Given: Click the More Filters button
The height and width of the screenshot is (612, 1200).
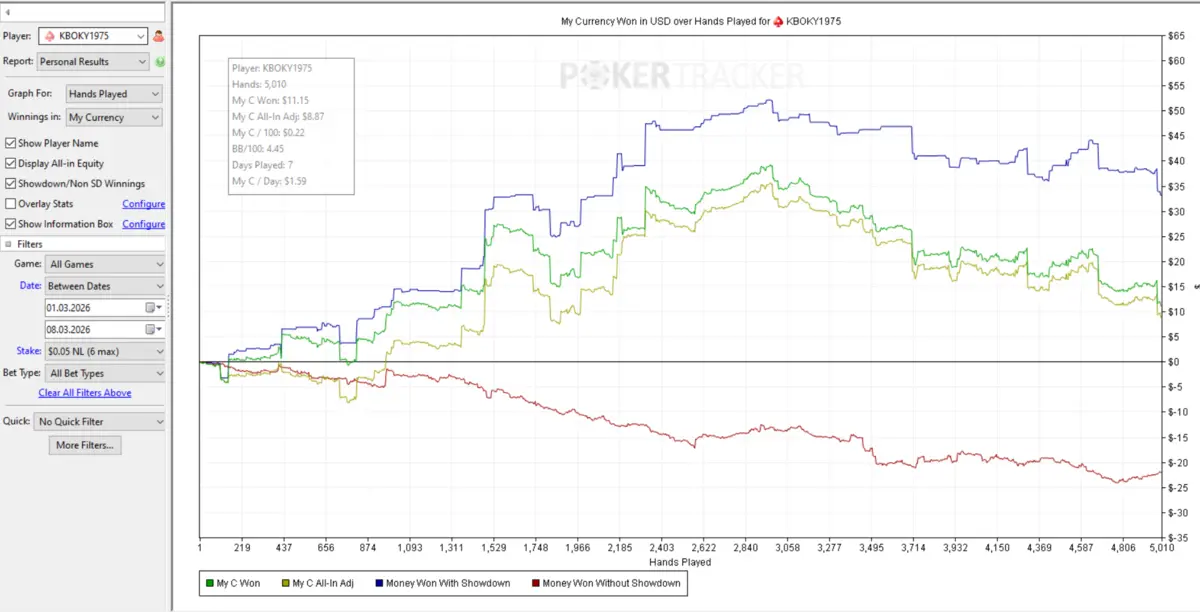Looking at the screenshot, I should click(85, 445).
